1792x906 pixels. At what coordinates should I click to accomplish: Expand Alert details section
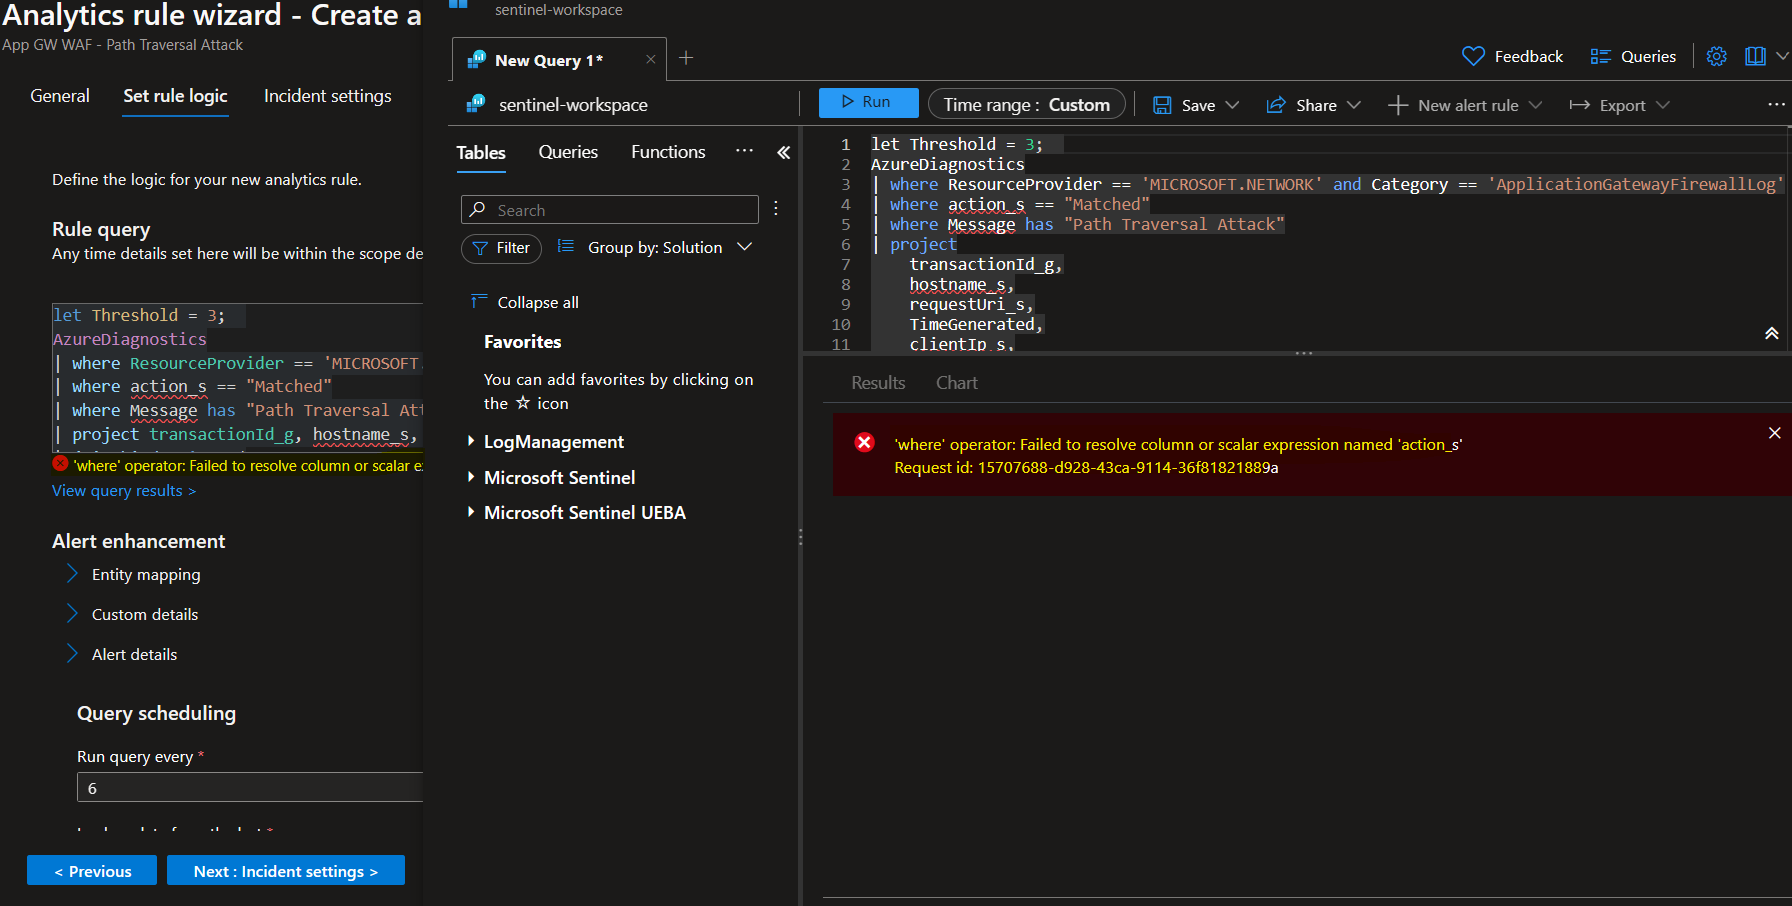pyautogui.click(x=72, y=654)
